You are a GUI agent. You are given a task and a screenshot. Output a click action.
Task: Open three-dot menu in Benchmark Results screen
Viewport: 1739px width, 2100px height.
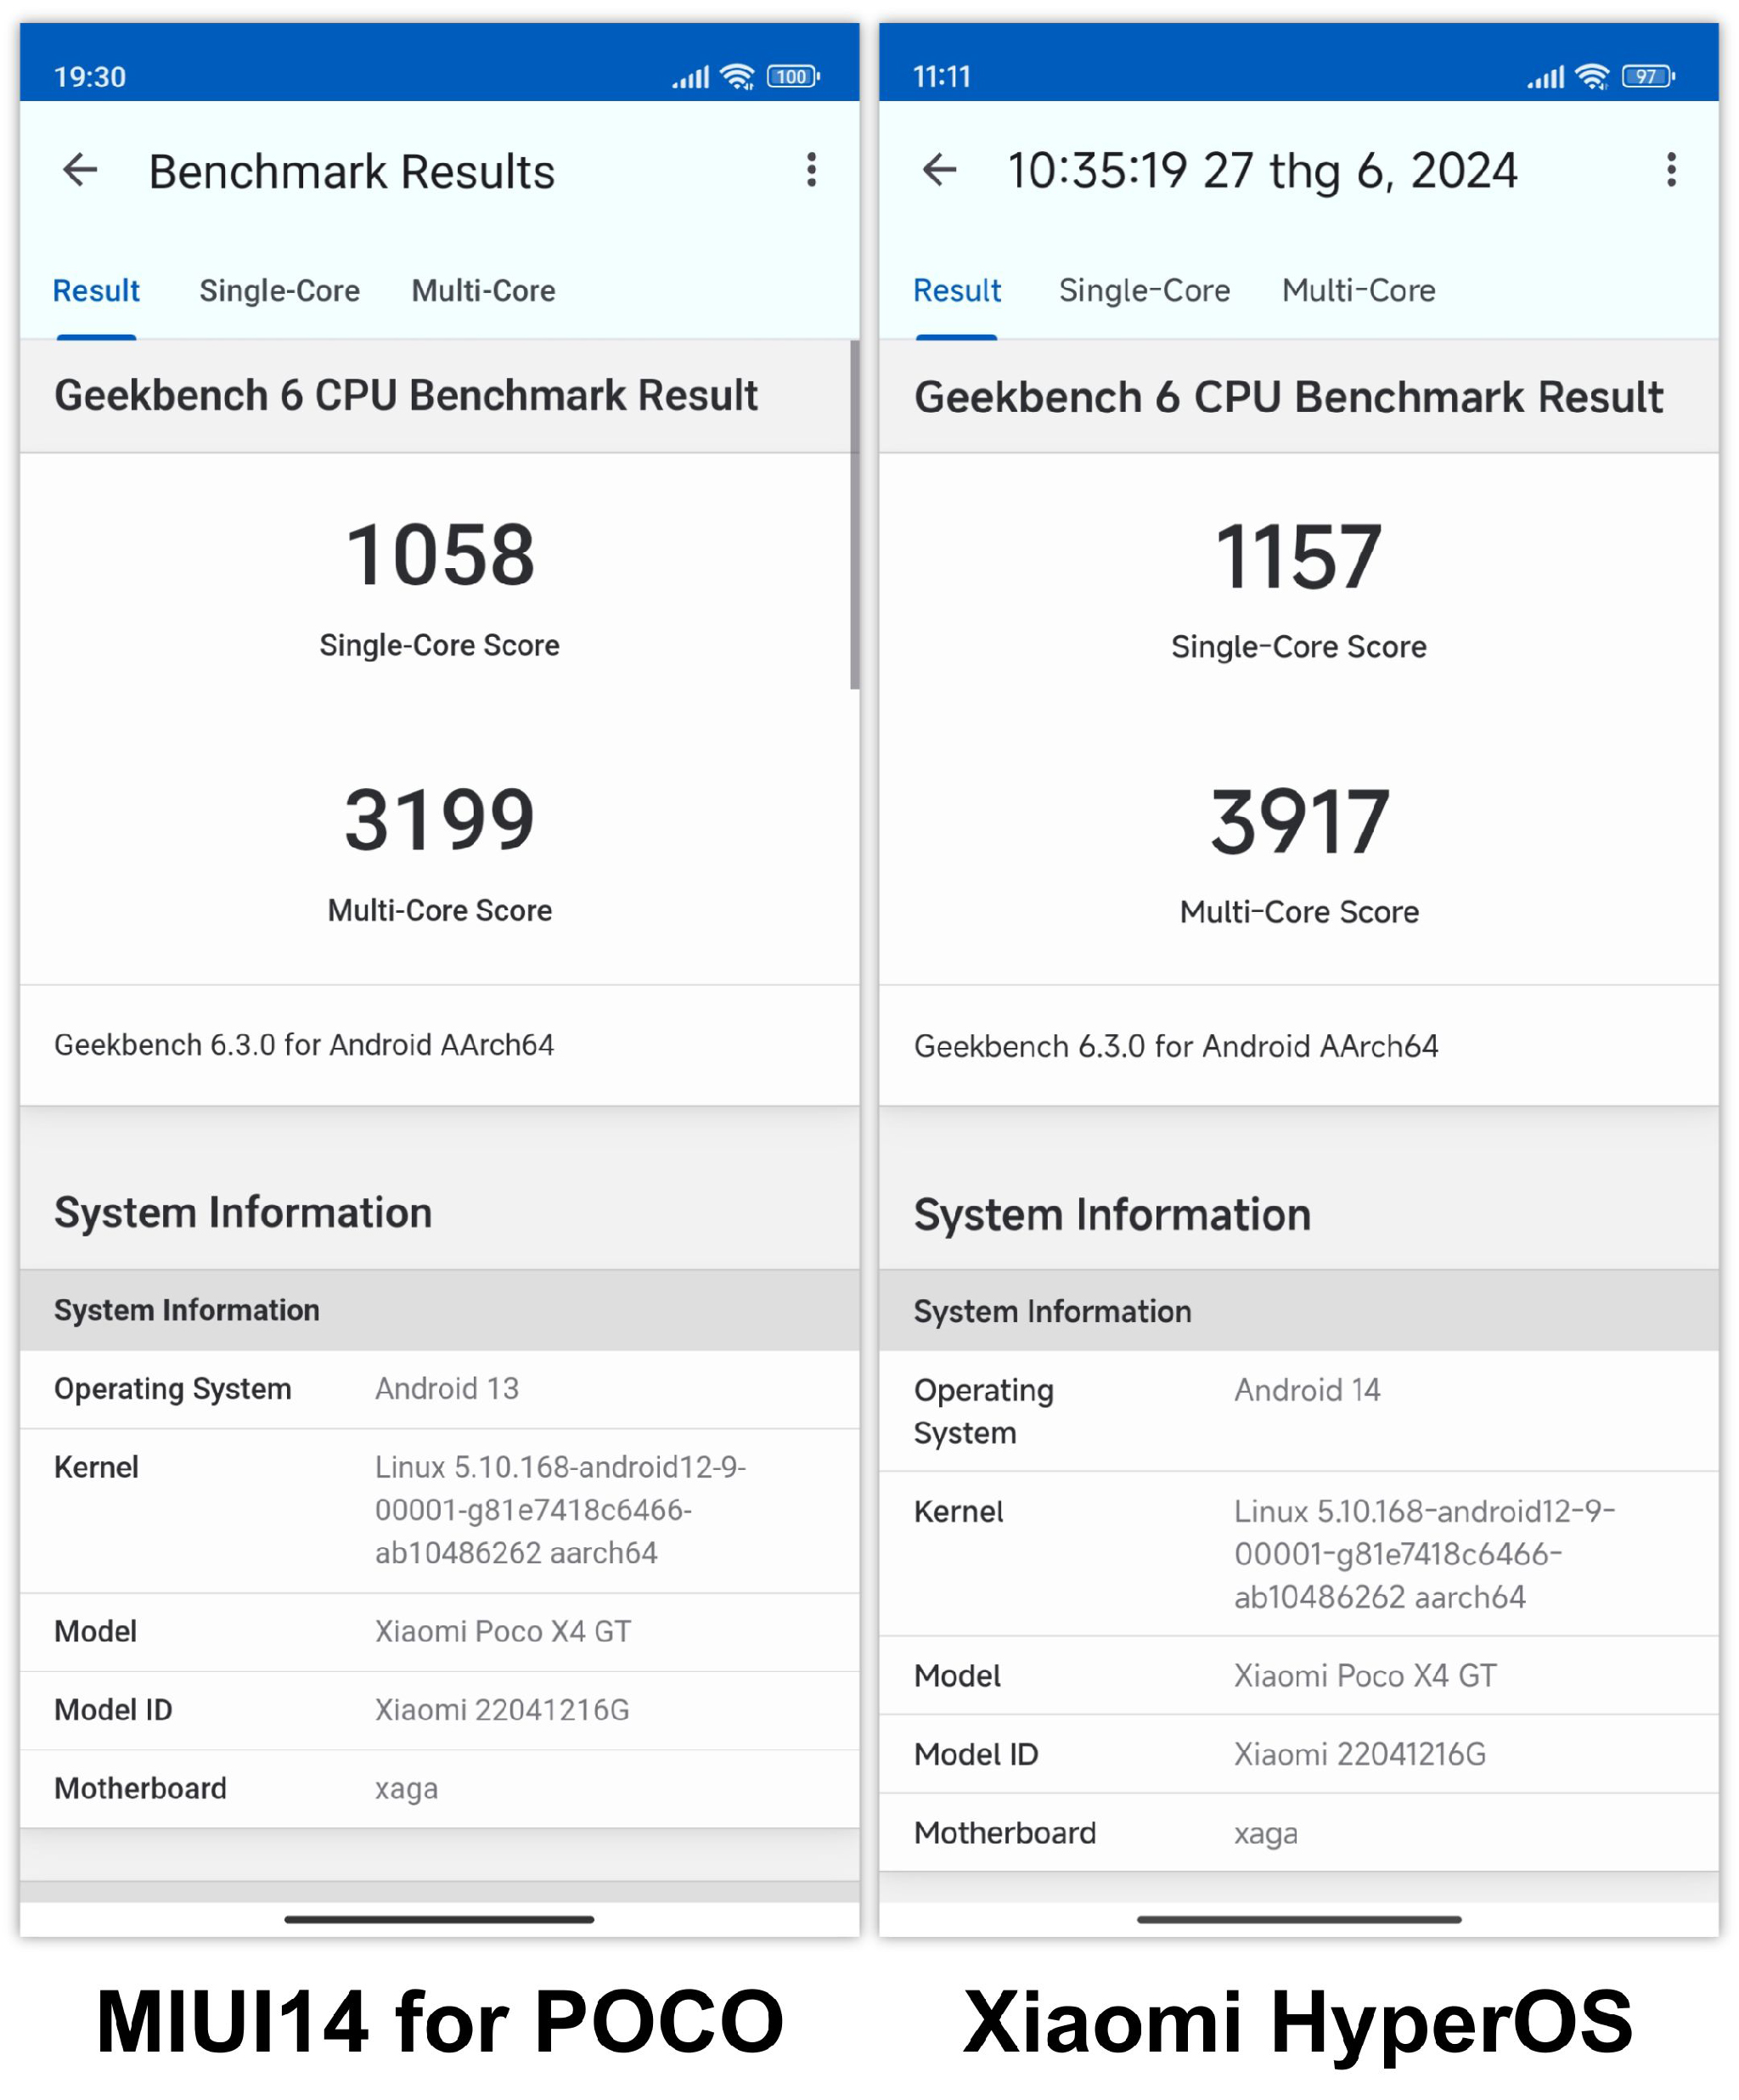coord(811,170)
